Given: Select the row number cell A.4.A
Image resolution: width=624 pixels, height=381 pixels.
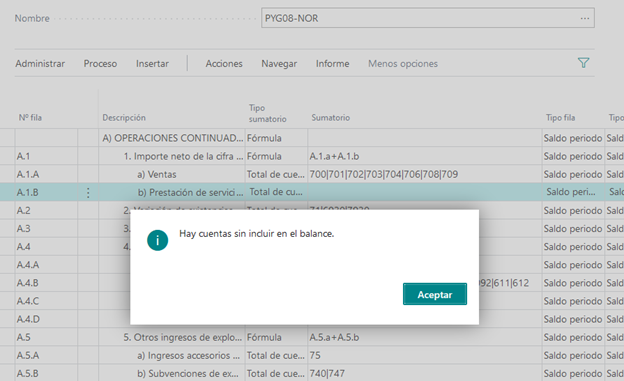Looking at the screenshot, I should [x=46, y=265].
